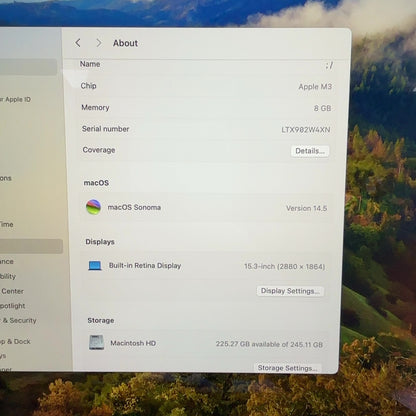Screen dimensions: 416x416
Task: Open Privacy & Security sidebar item
Action: click(18, 320)
